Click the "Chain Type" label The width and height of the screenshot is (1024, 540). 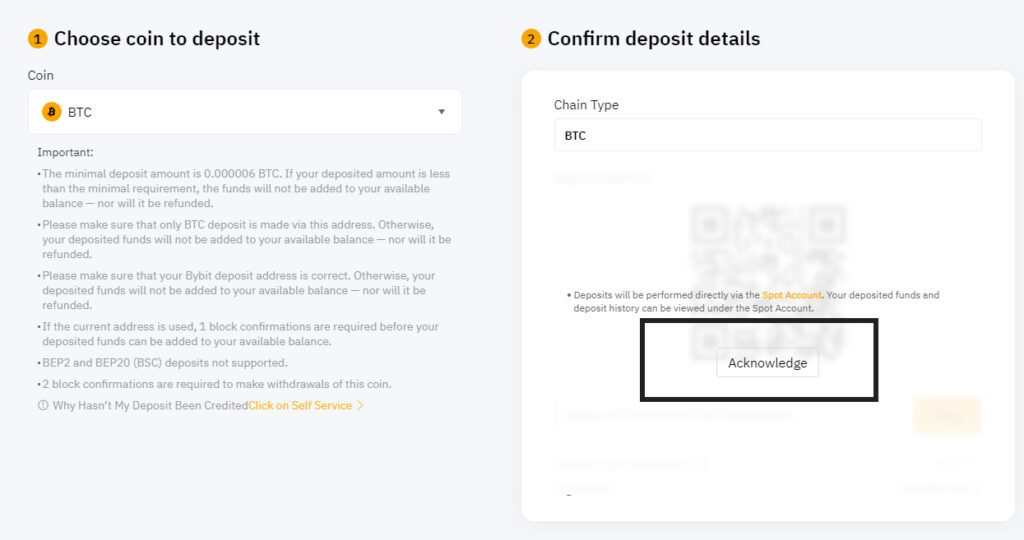[x=586, y=105]
